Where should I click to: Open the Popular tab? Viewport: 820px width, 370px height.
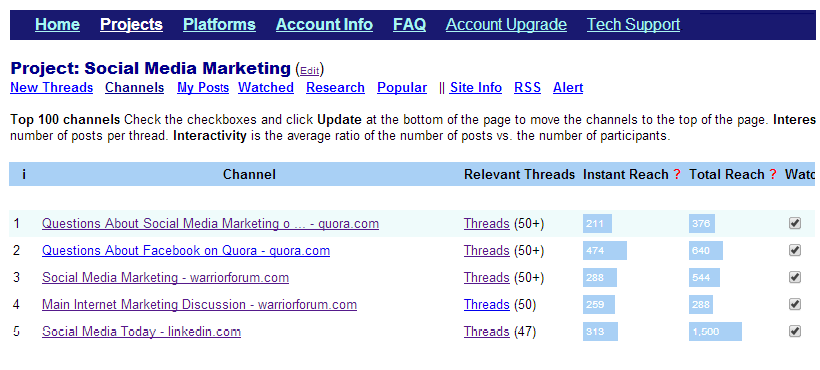pos(402,88)
